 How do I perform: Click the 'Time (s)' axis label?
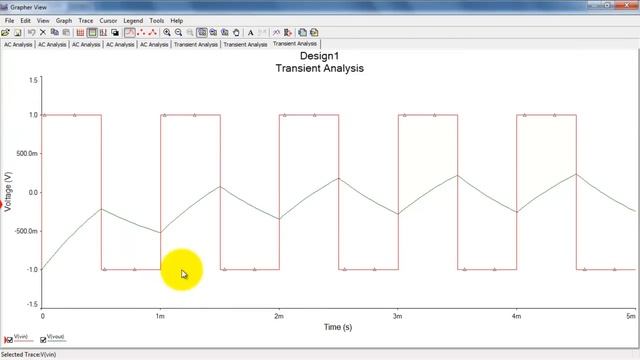[x=338, y=327]
